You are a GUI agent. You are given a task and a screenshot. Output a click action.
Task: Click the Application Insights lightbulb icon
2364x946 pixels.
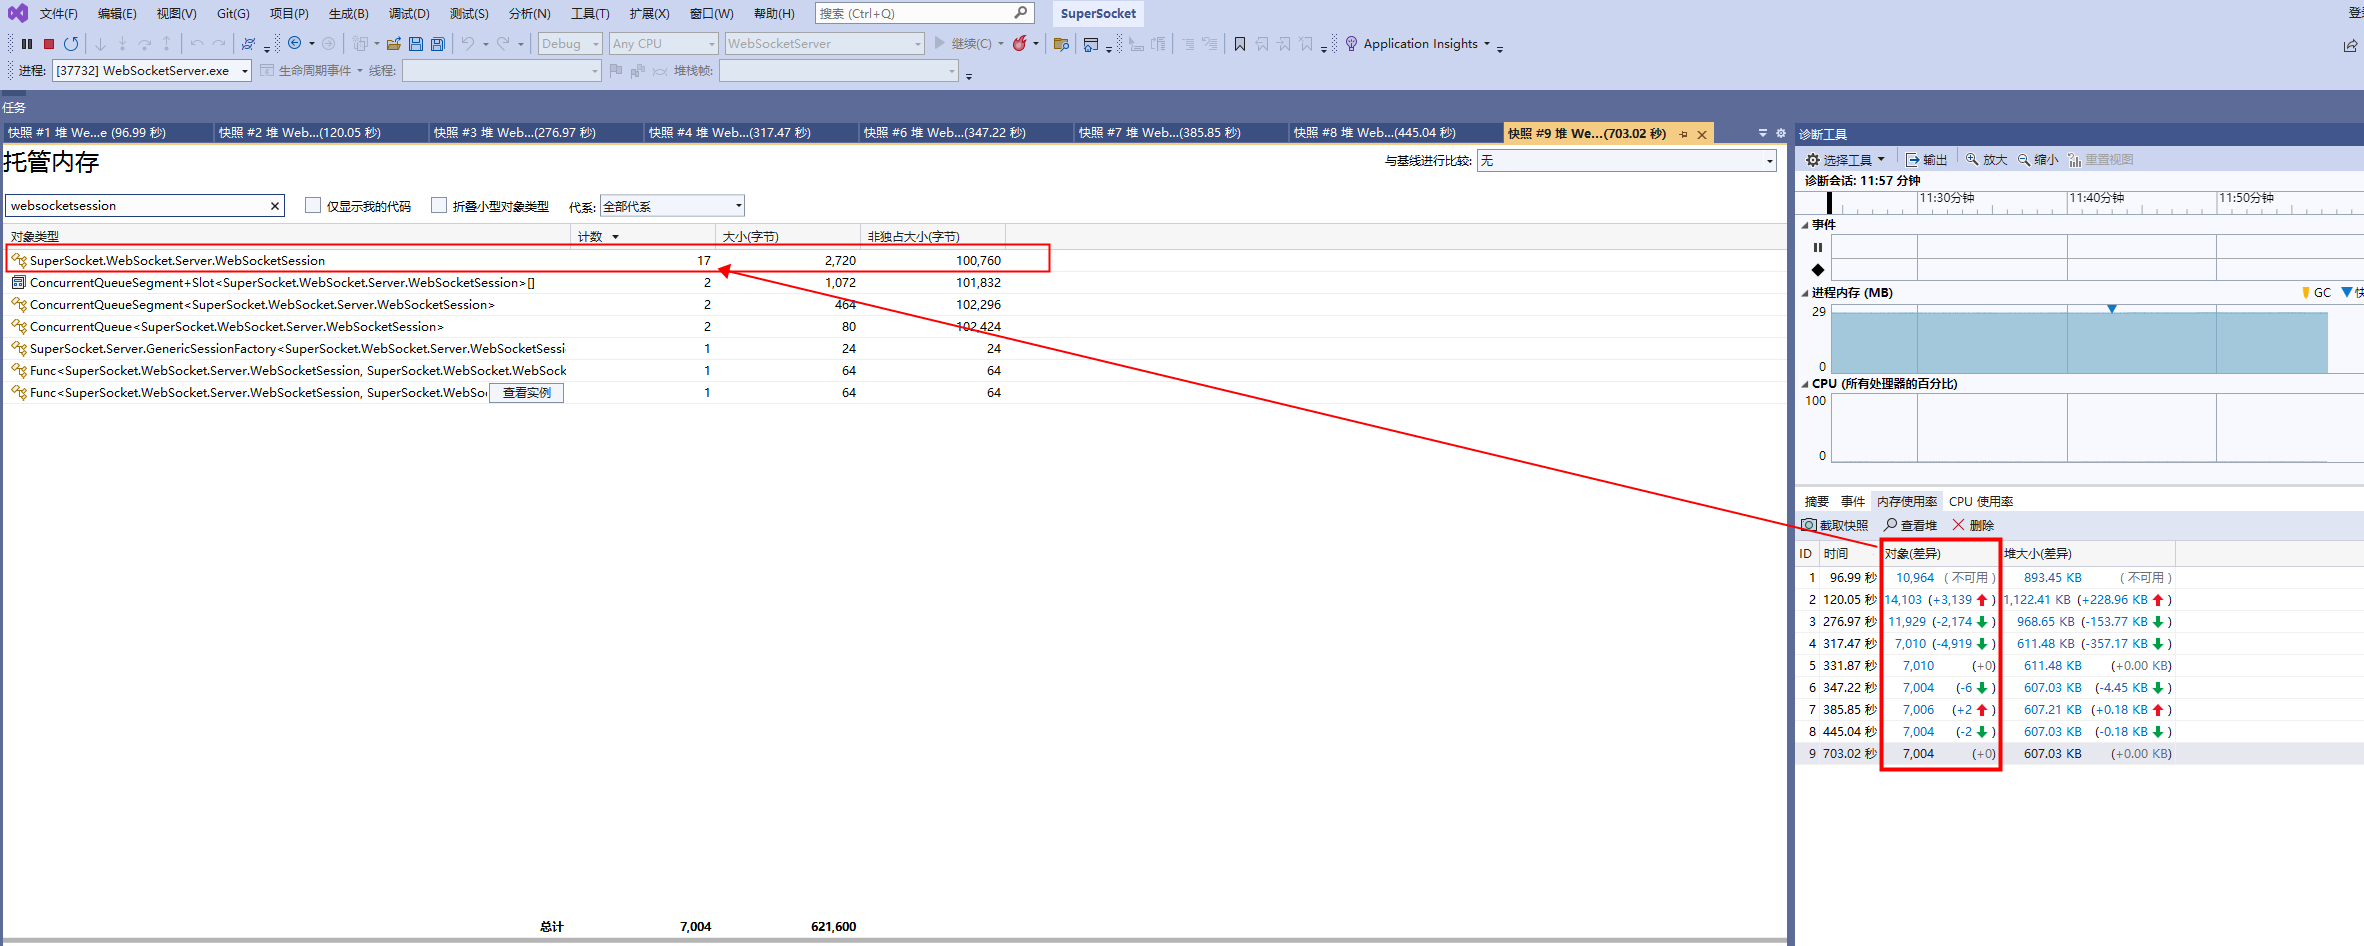[x=1351, y=44]
